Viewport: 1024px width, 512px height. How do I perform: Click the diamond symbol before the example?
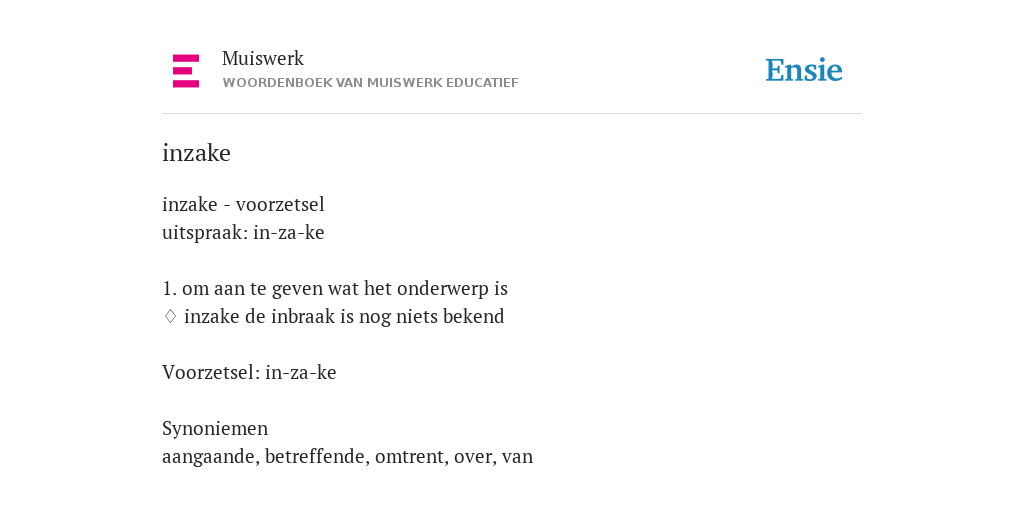170,317
